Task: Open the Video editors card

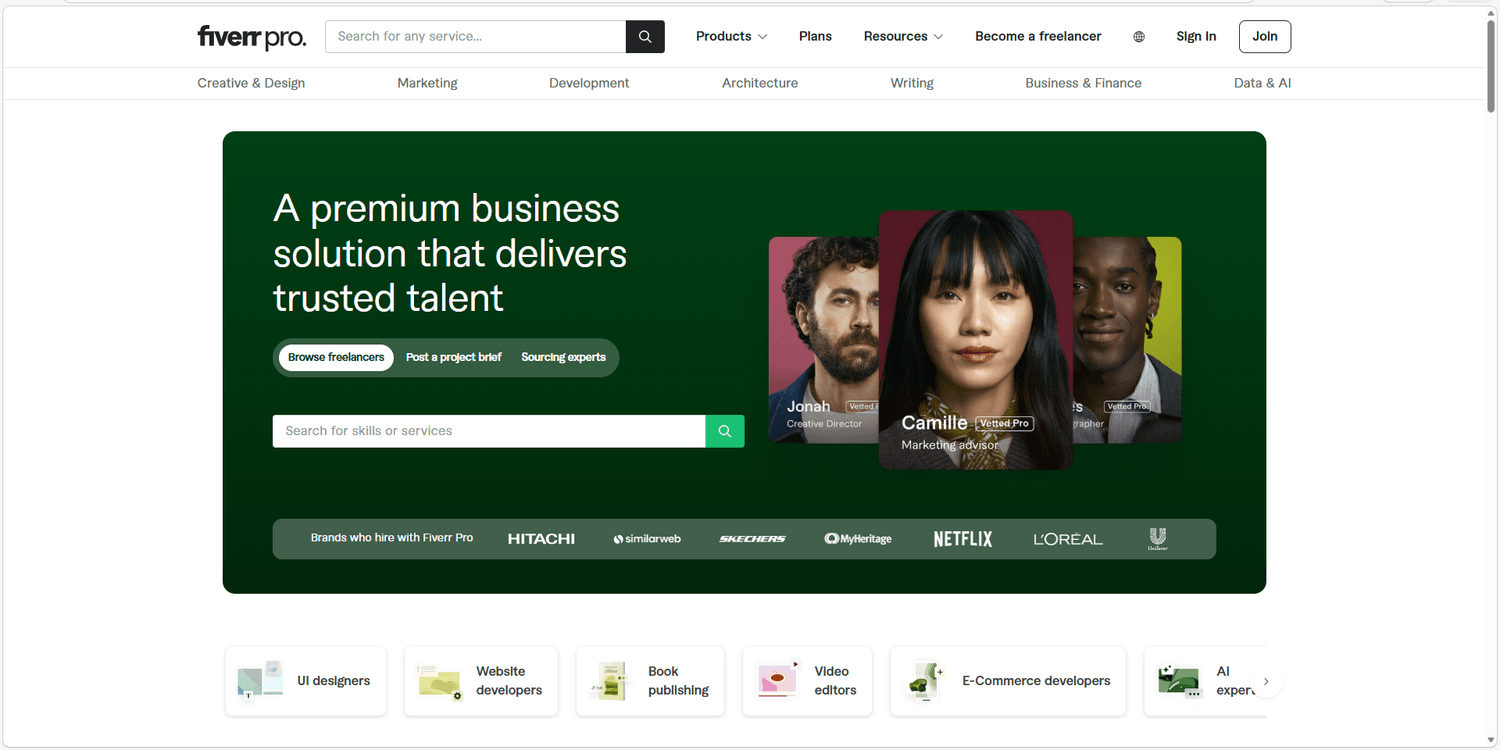Action: click(x=807, y=681)
